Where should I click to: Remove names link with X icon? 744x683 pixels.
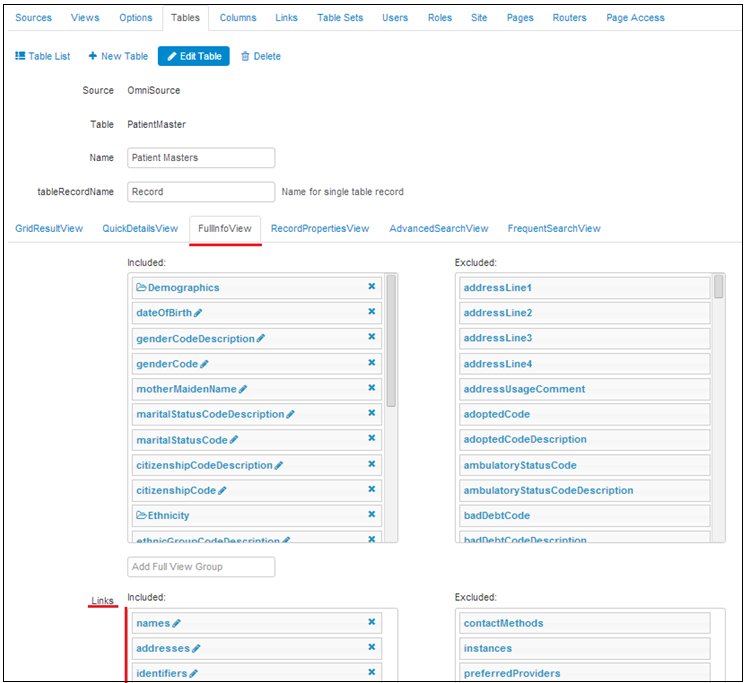coord(372,622)
